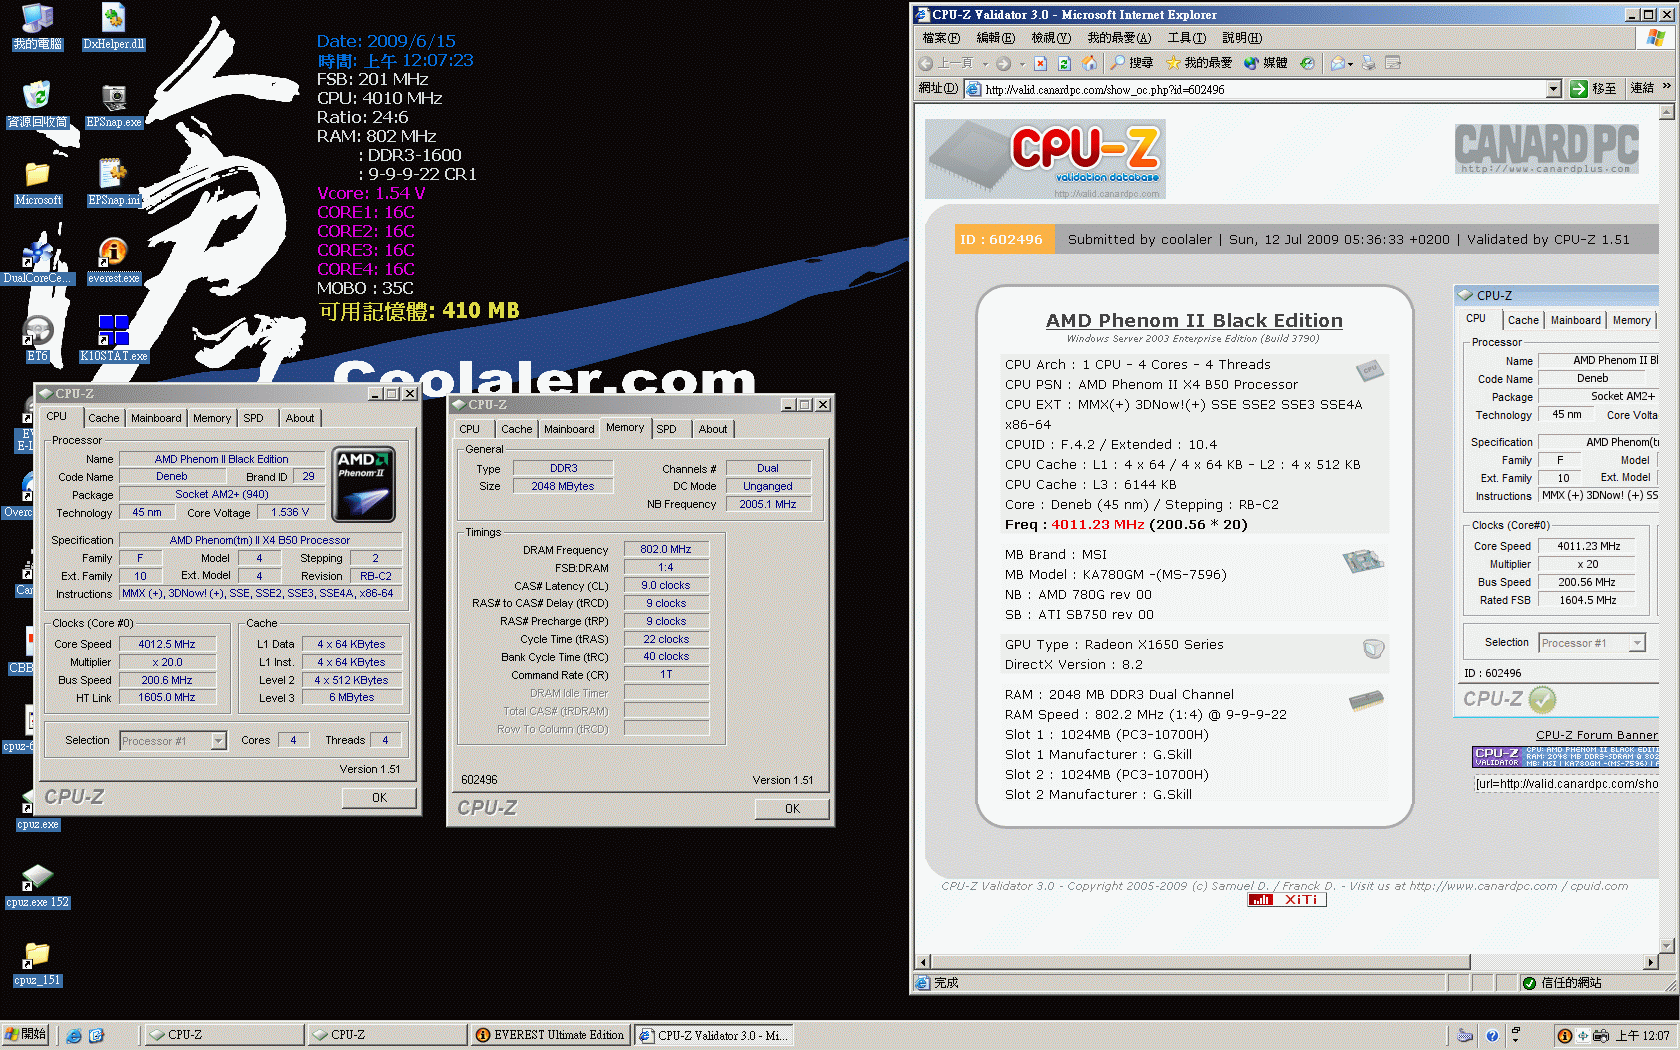The image size is (1680, 1050).
Task: Expand the Mail button dropdown arrow
Action: coord(1351,64)
